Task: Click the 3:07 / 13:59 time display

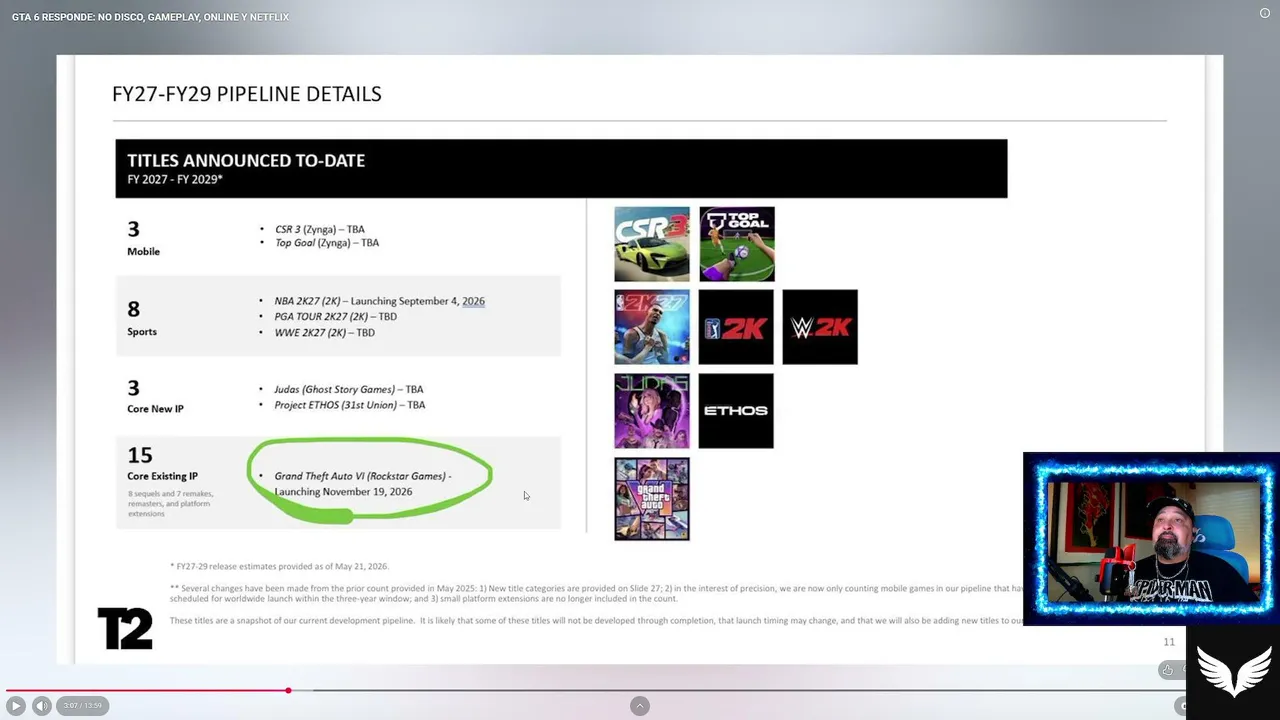Action: pos(82,706)
